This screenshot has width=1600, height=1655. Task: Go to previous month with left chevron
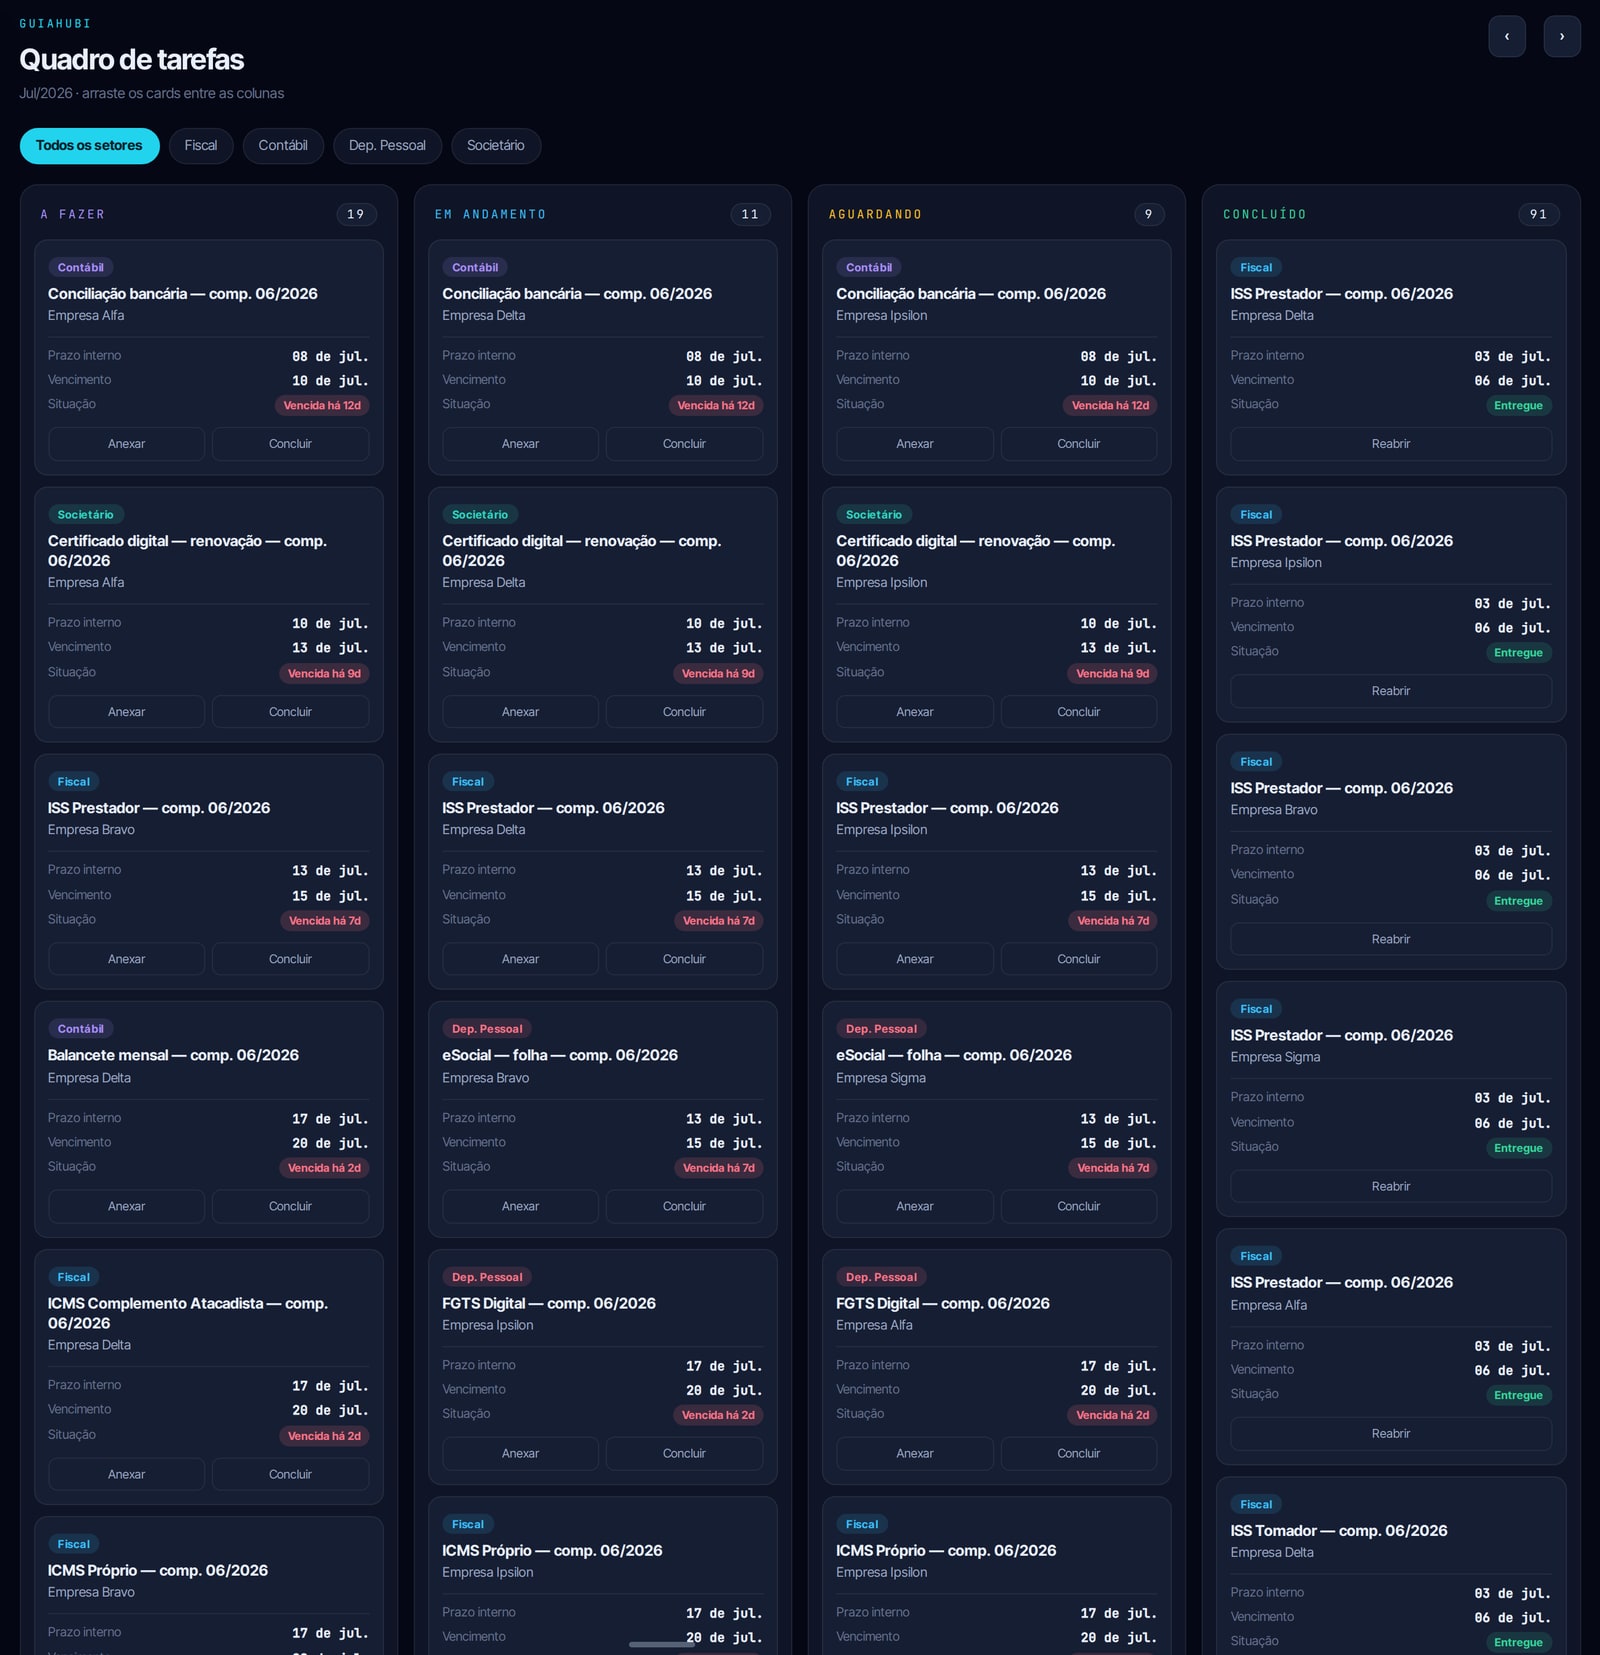point(1506,36)
